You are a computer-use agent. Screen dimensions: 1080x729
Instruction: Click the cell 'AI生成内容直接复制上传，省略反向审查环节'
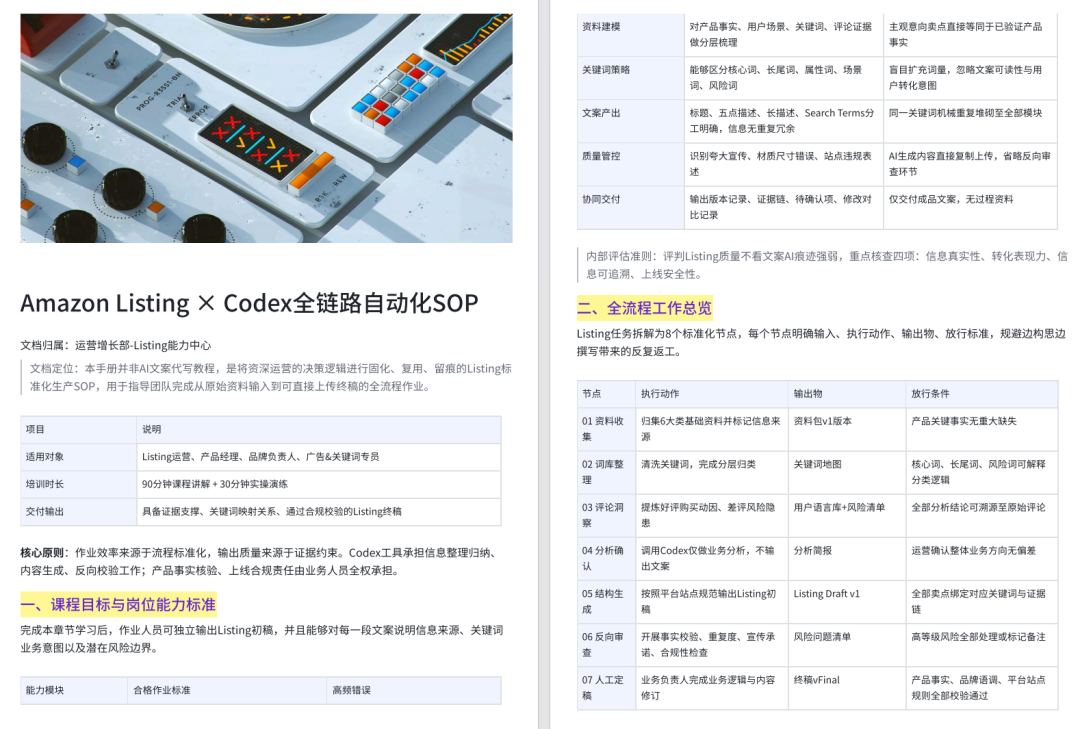970,165
